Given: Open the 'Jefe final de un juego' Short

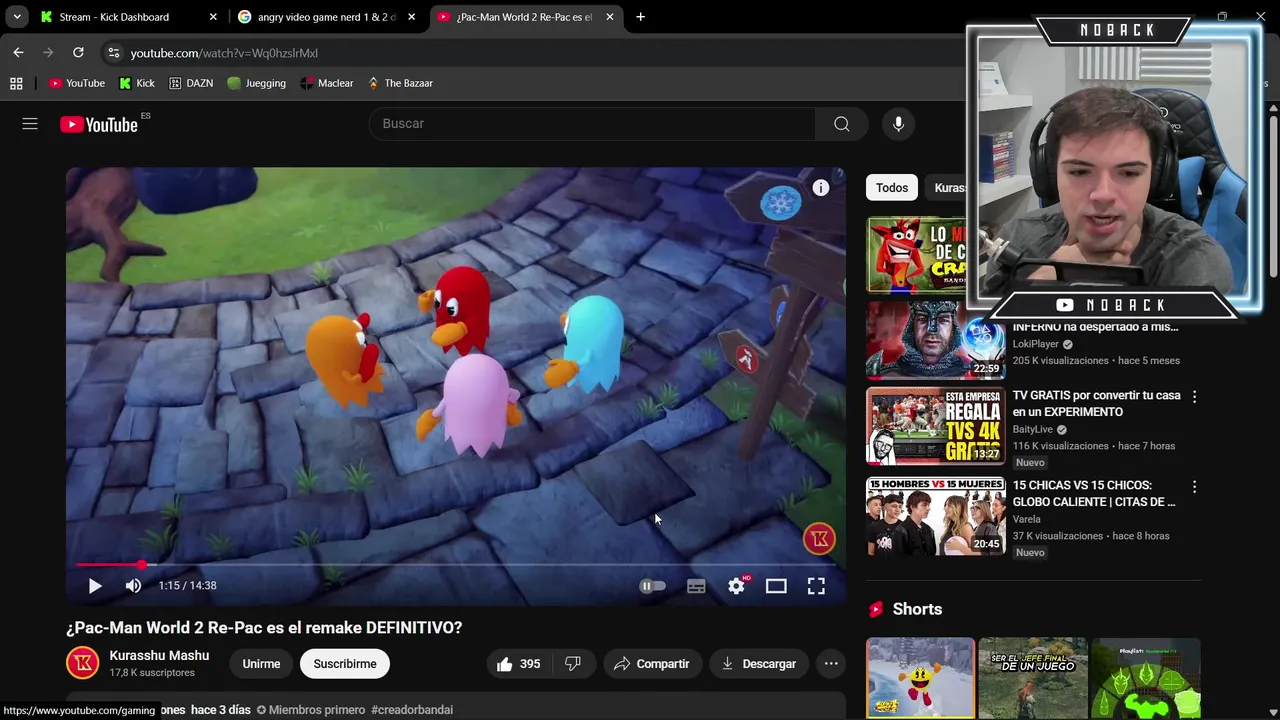Looking at the screenshot, I should point(1032,678).
